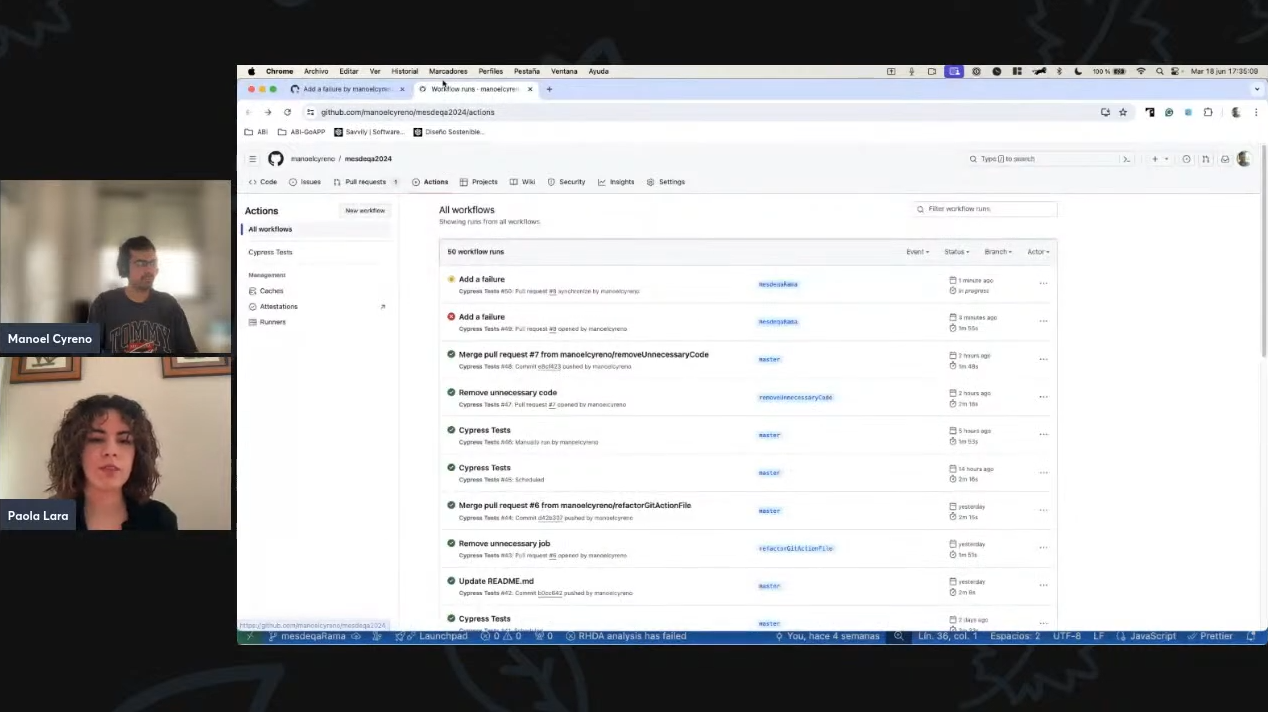Switch to the 'Add a failure' browser tab
The image size is (1268, 712).
point(346,89)
